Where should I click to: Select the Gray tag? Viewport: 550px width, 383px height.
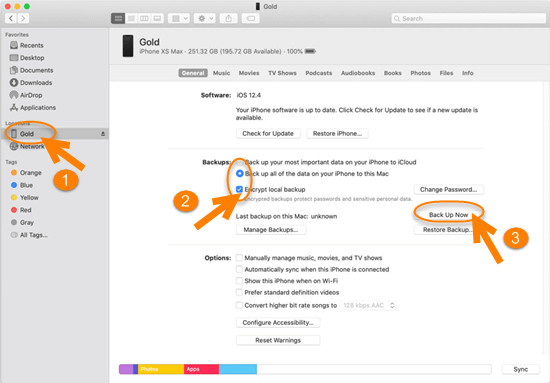(x=22, y=222)
